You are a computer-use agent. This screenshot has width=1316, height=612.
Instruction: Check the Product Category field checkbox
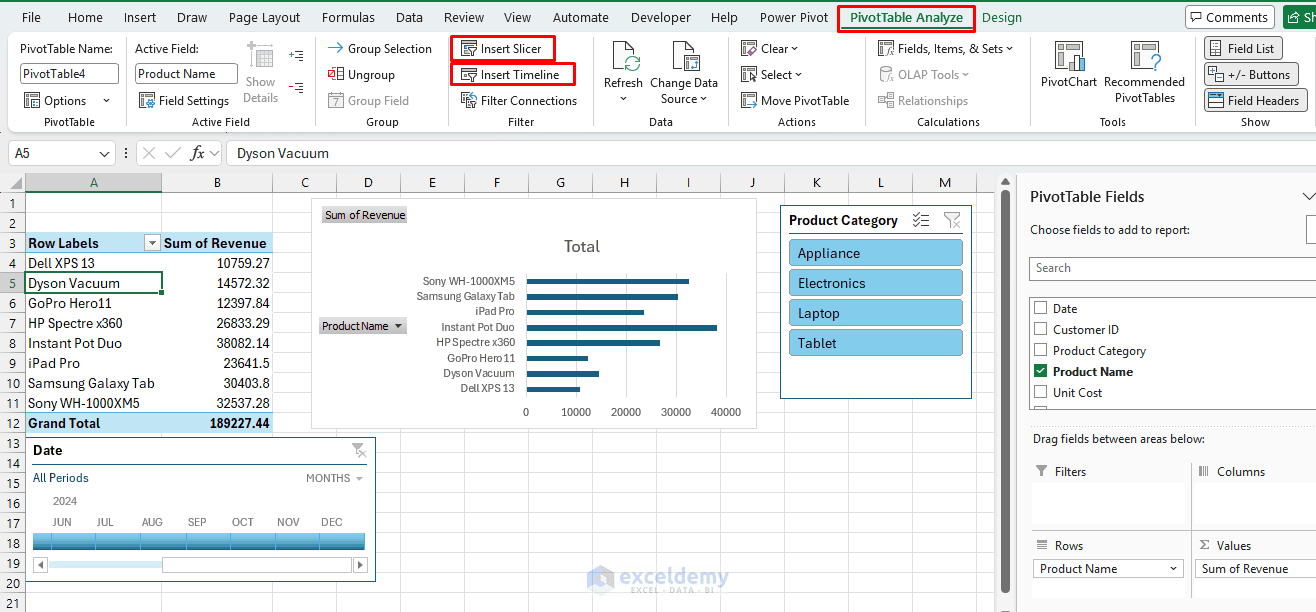(1041, 351)
